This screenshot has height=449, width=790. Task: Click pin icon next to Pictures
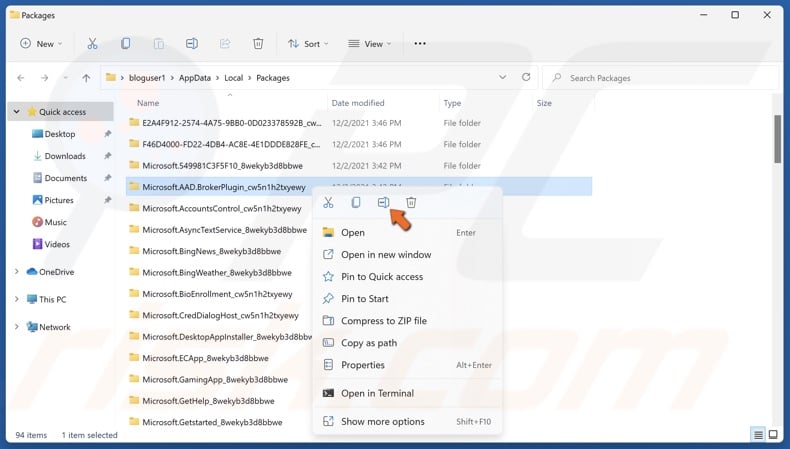[107, 201]
